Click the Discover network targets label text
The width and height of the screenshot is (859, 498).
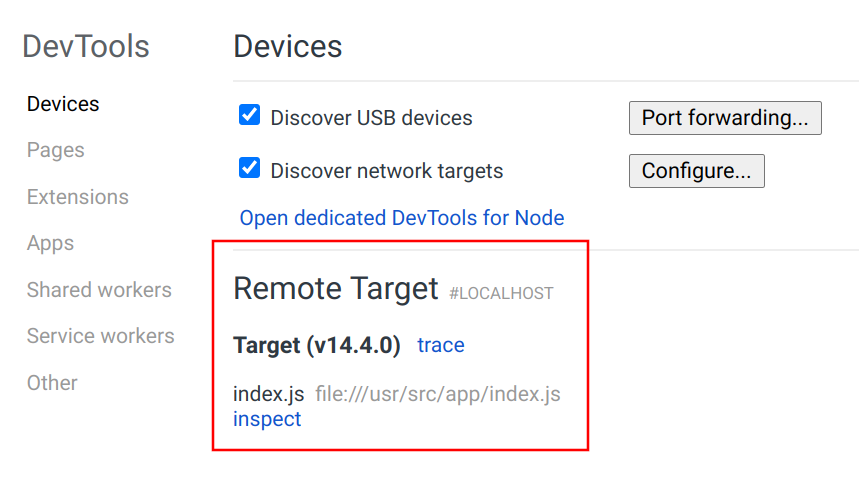tap(386, 171)
